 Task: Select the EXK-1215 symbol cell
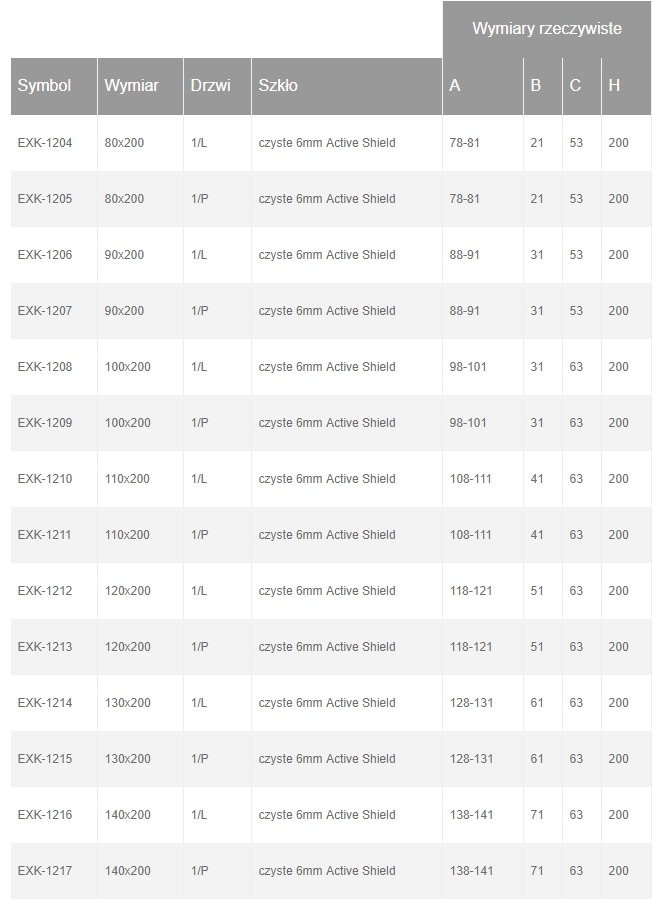coord(45,759)
